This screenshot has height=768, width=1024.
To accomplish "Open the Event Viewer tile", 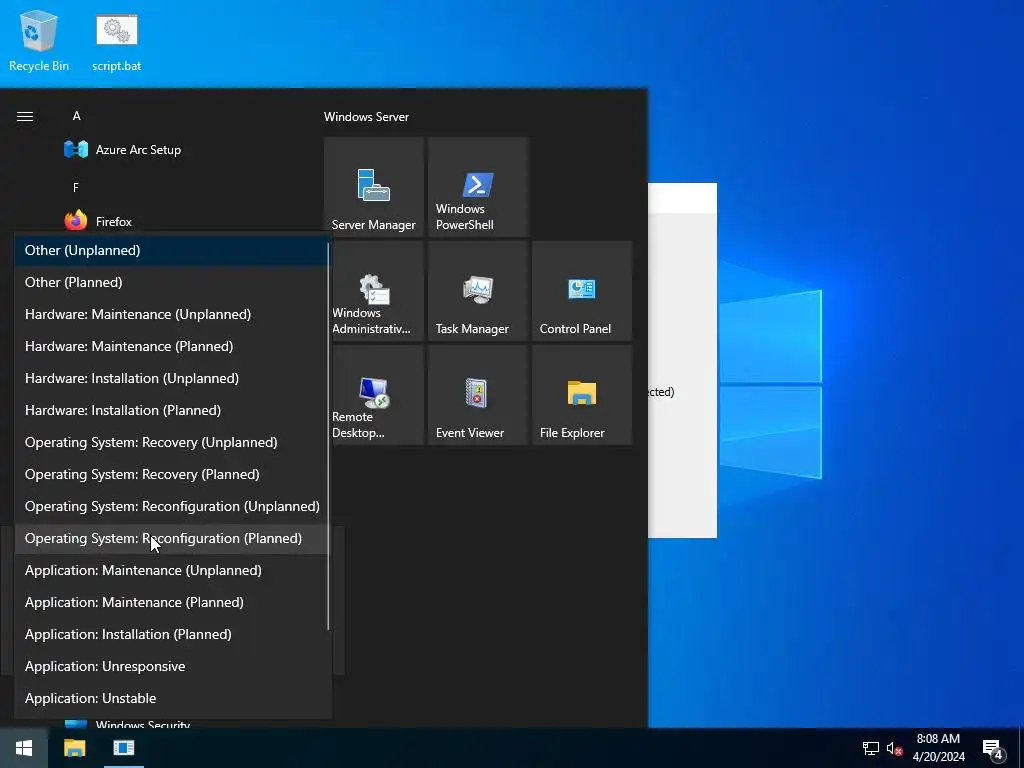I will (477, 395).
